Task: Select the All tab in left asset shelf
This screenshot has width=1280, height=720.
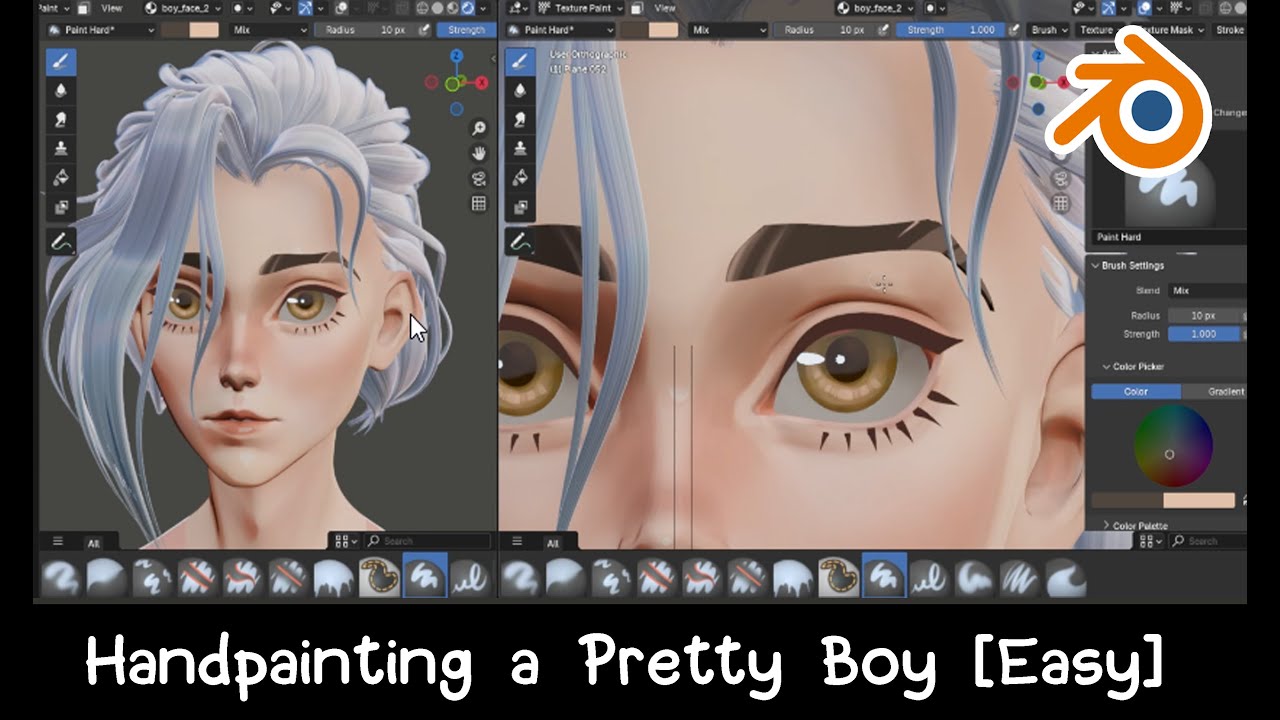Action: (x=93, y=543)
